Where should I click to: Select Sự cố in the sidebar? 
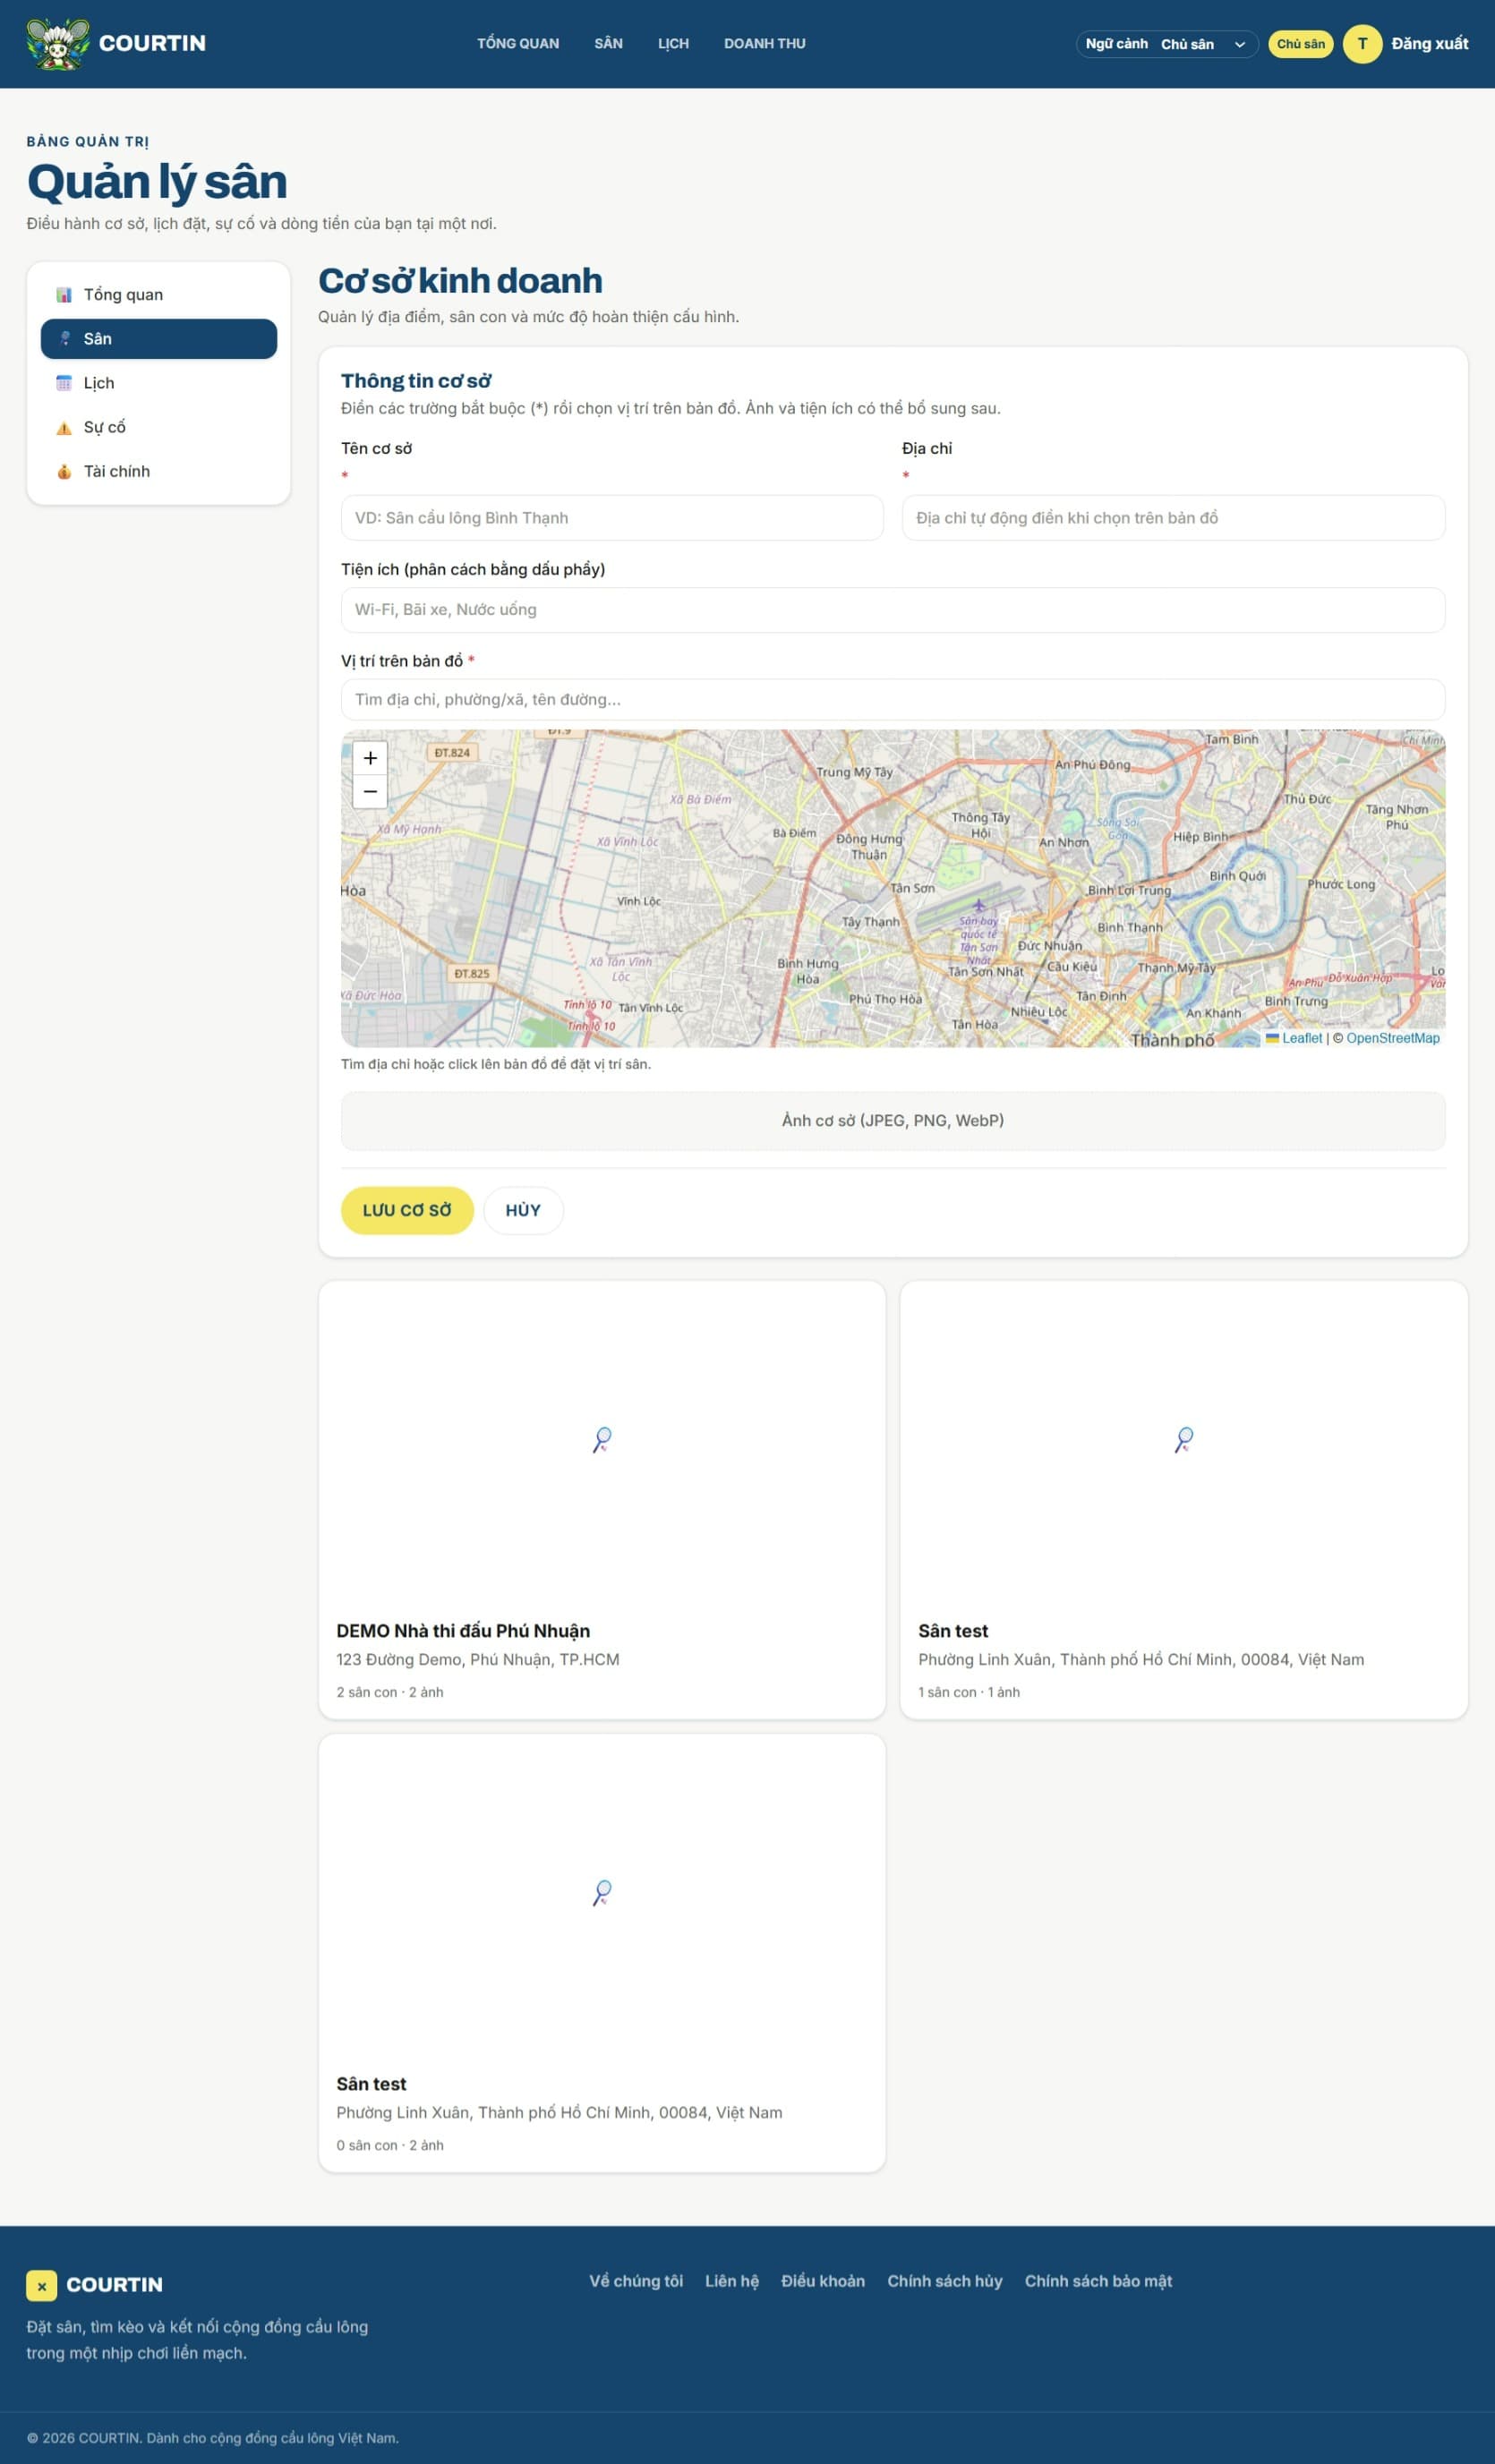159,428
